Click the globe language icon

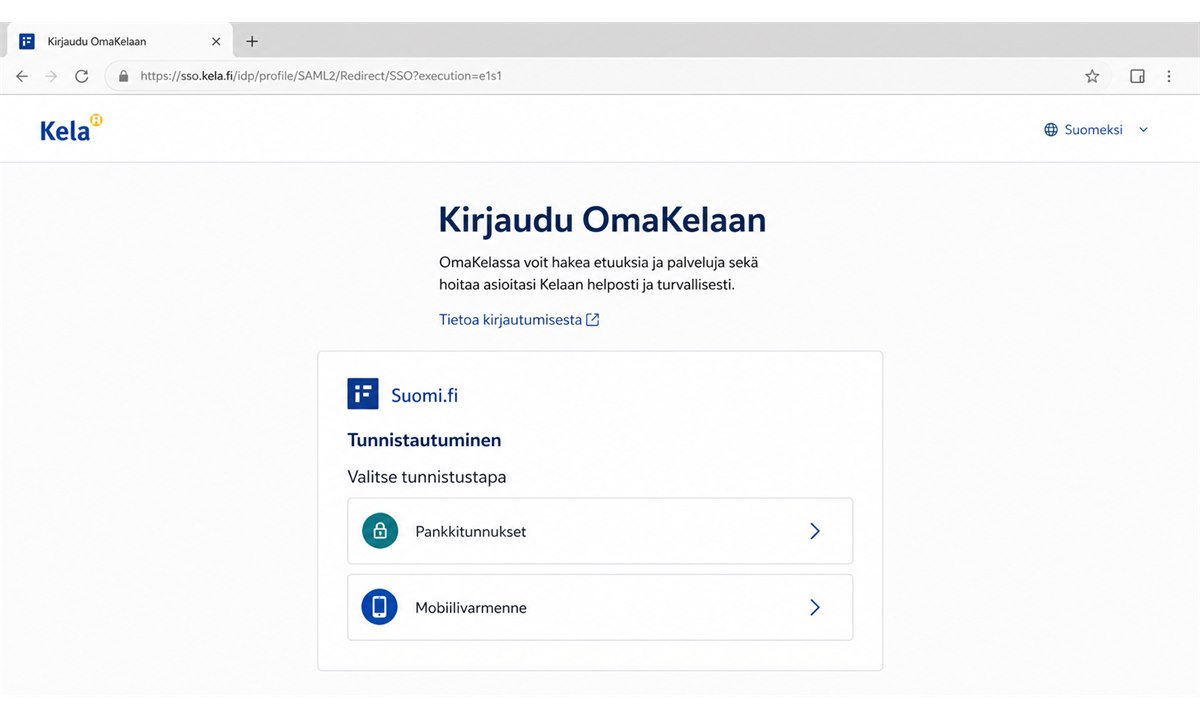[1051, 130]
